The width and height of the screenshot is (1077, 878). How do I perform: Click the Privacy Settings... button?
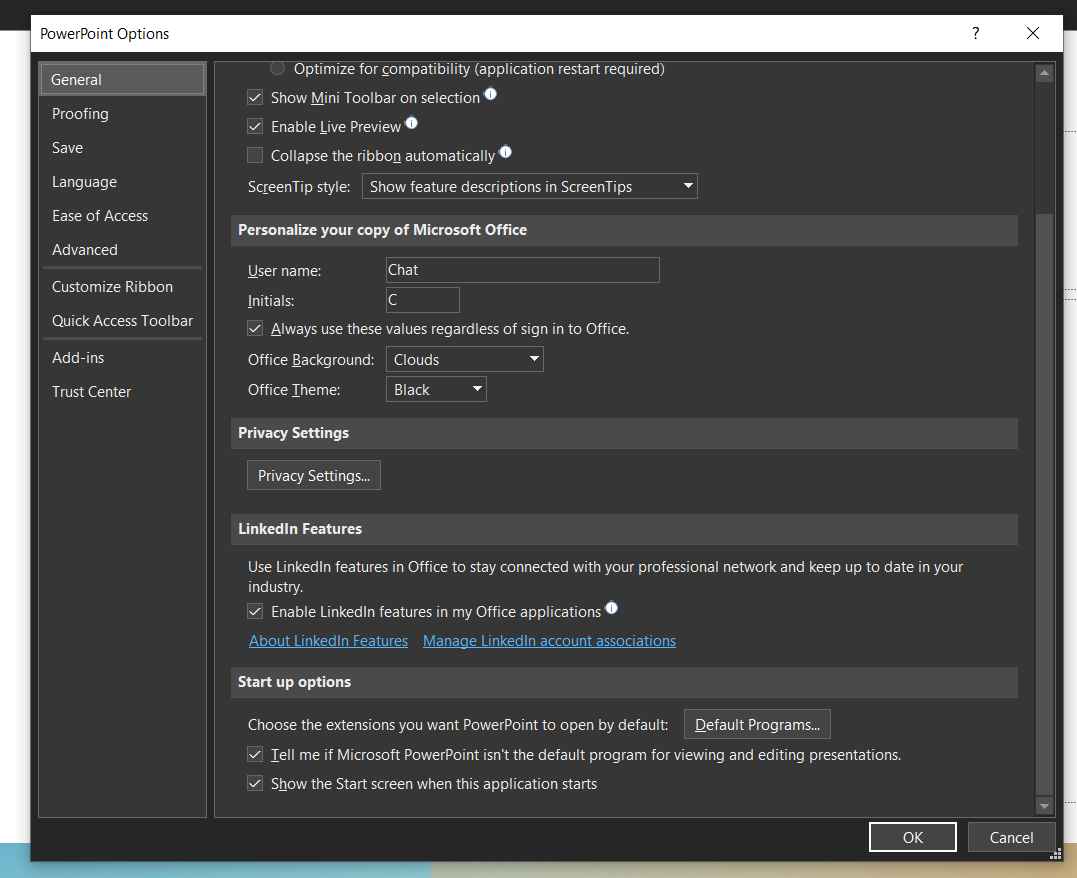[x=314, y=475]
